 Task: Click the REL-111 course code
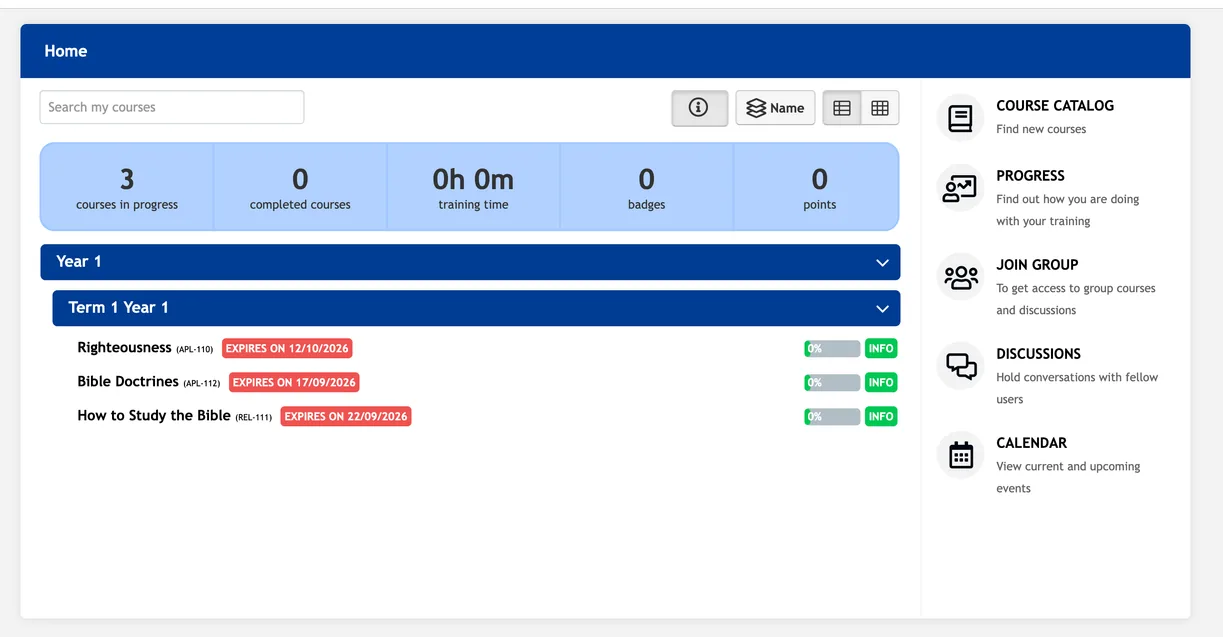(254, 418)
